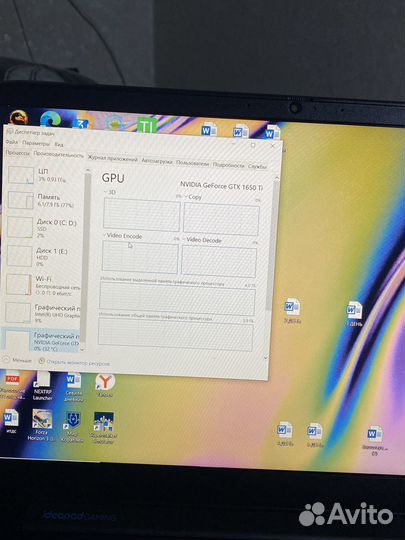The image size is (405, 540).
Task: Launch the Мир Кораблей desktop shortcut
Action: coord(72,427)
